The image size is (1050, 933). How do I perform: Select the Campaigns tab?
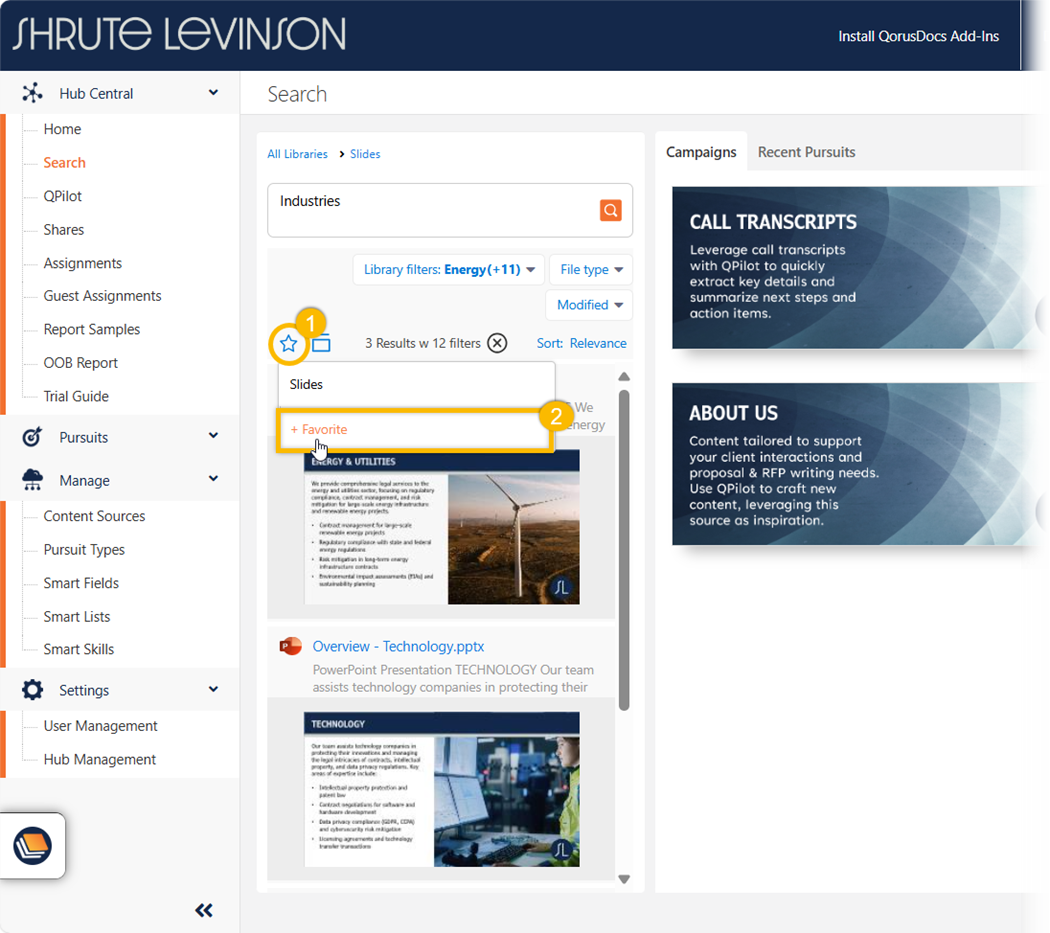[x=701, y=152]
